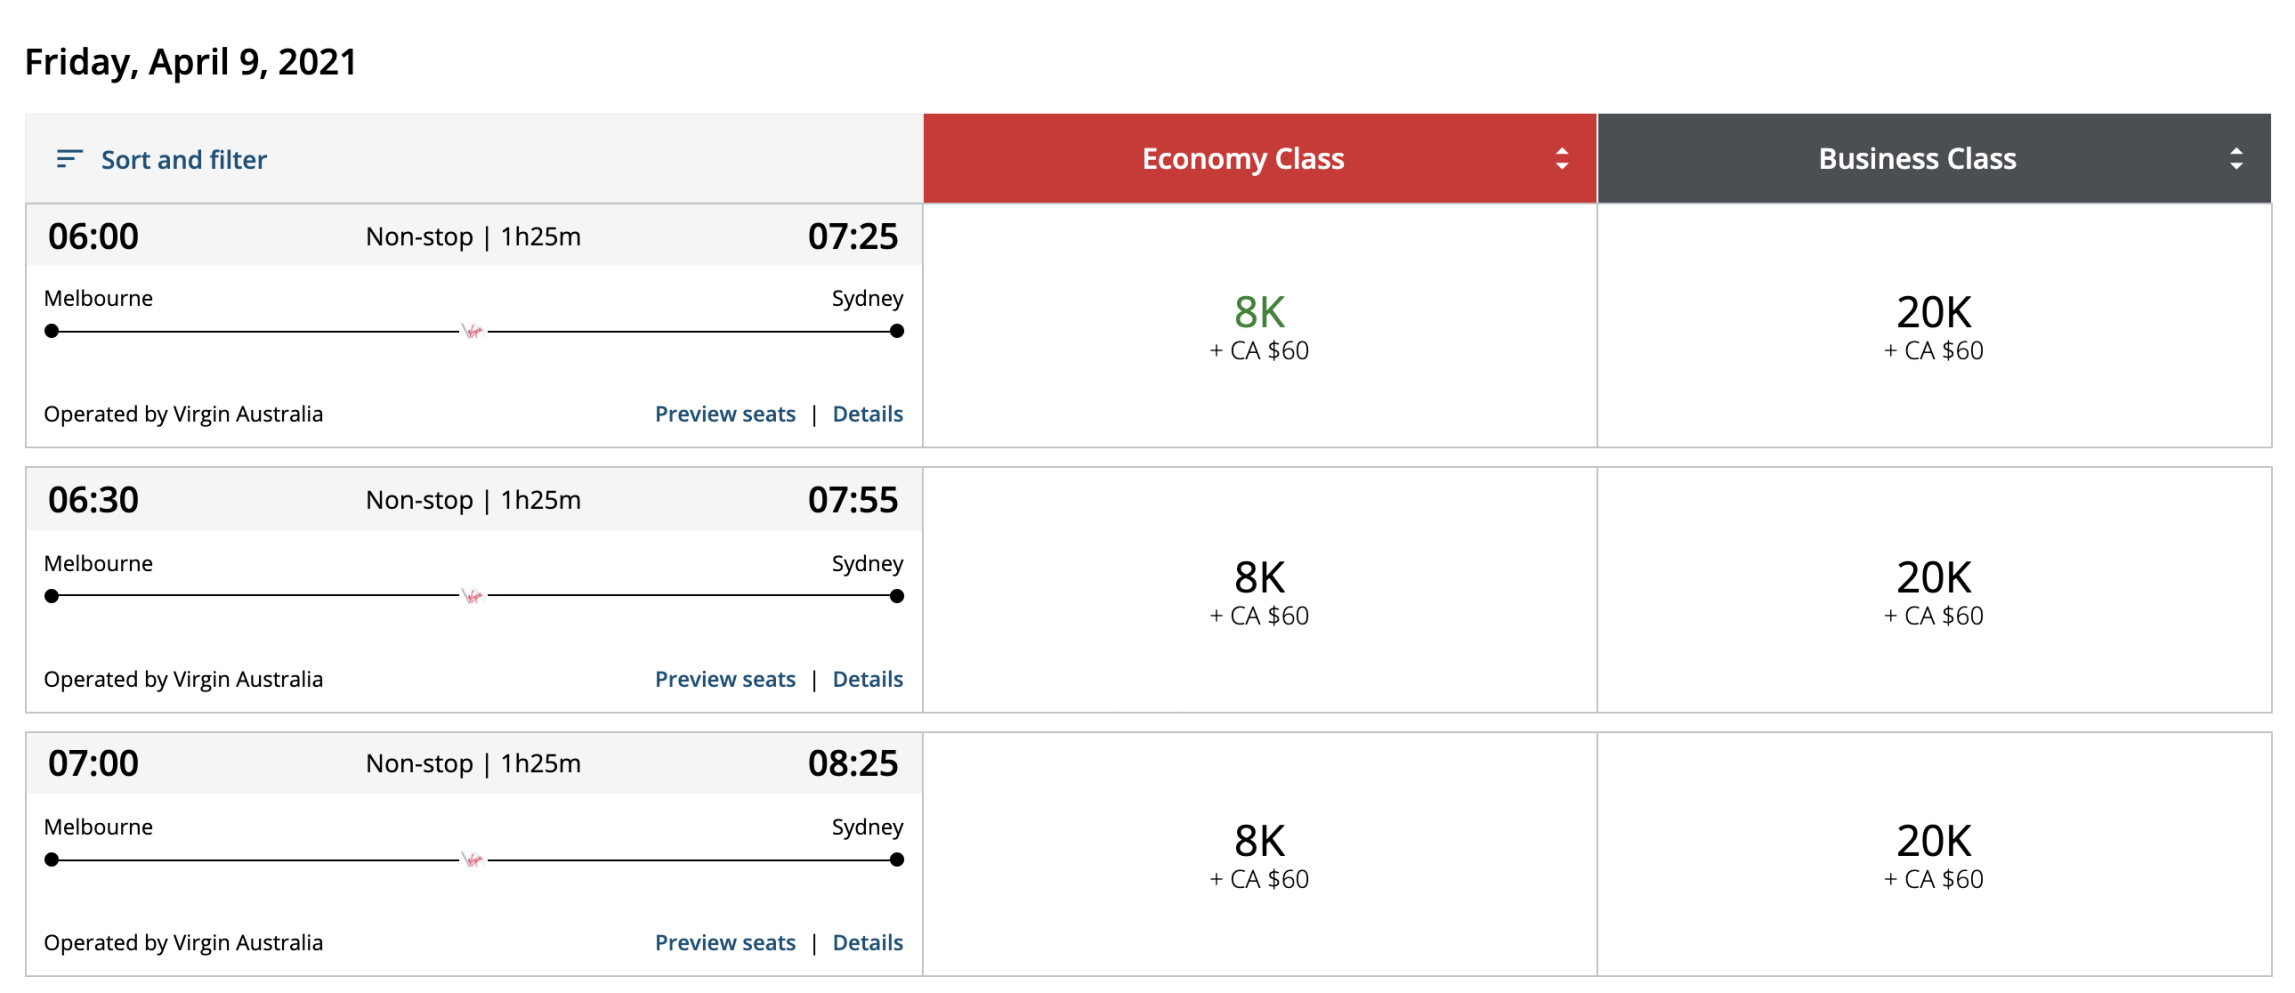Click Virgin Australia logo on 06:00 flight
The height and width of the screenshot is (993, 2295).
[x=473, y=331]
